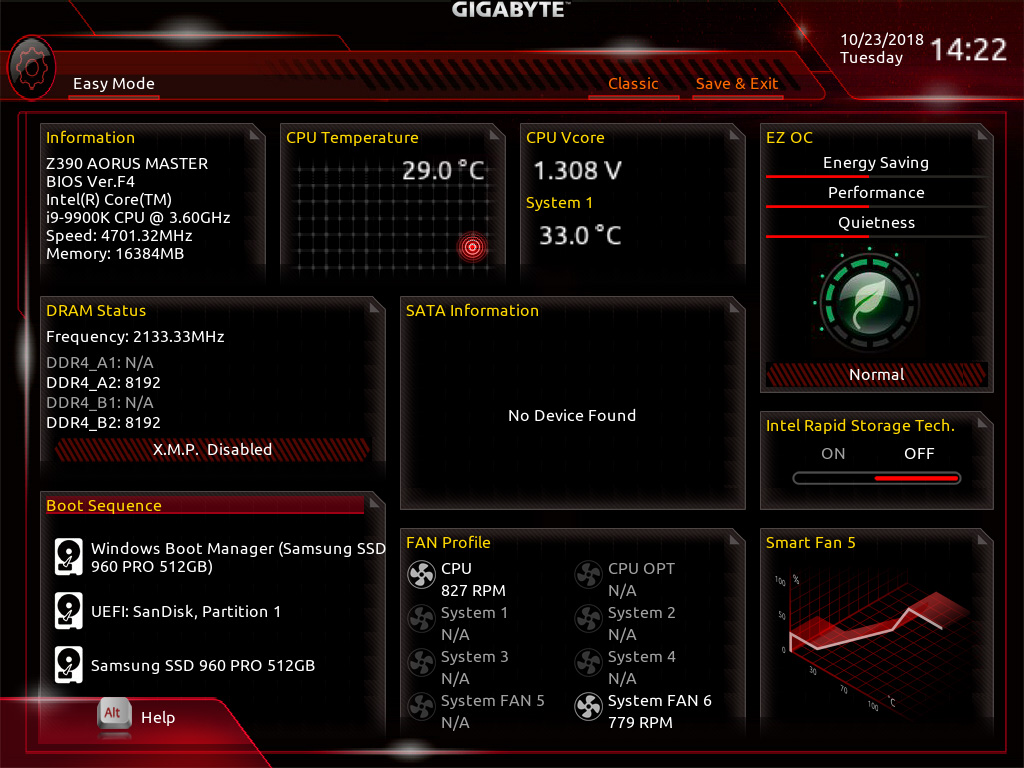Switch to Classic mode

pos(633,84)
